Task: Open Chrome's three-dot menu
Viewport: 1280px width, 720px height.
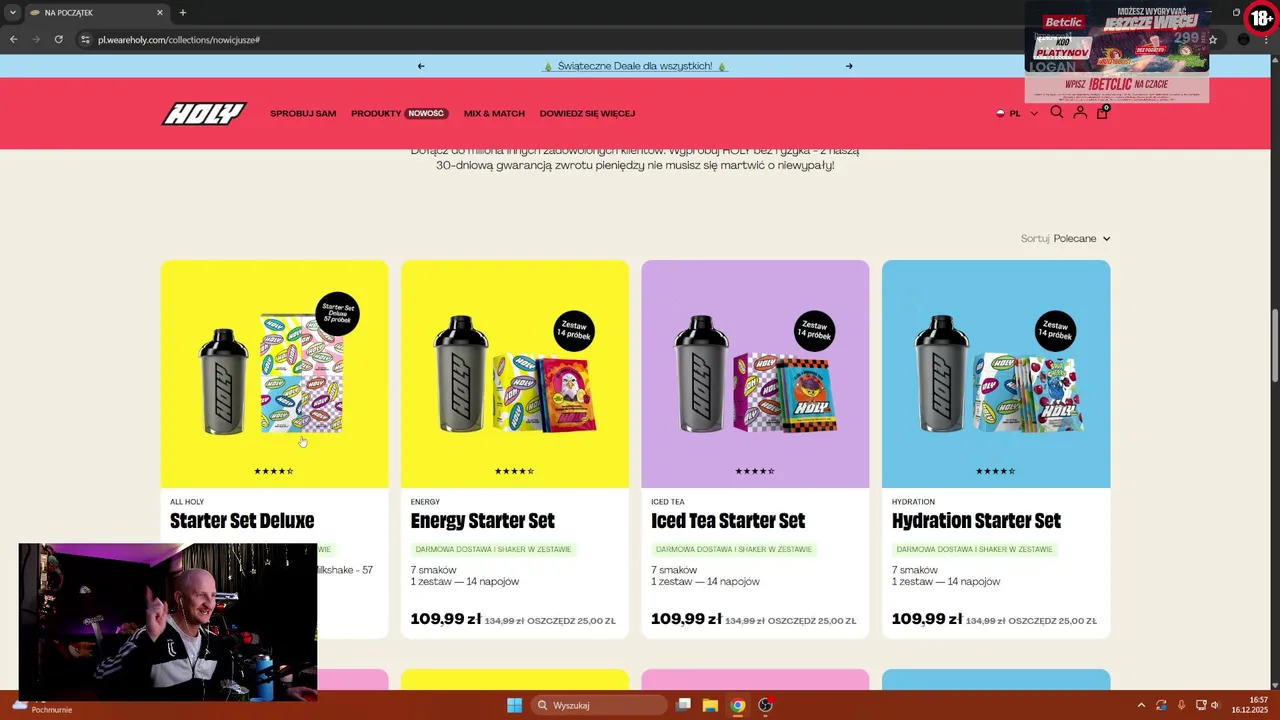Action: pos(1266,39)
